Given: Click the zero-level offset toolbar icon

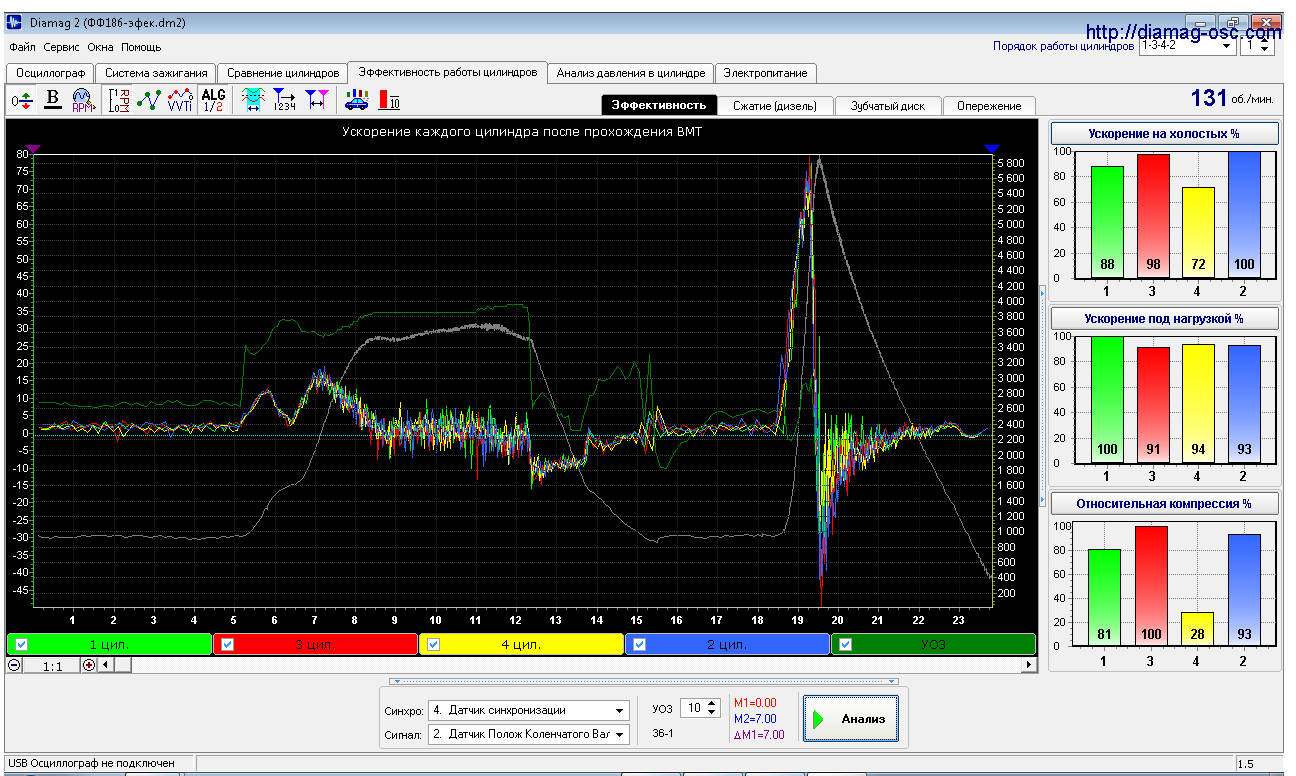Looking at the screenshot, I should pyautogui.click(x=22, y=101).
